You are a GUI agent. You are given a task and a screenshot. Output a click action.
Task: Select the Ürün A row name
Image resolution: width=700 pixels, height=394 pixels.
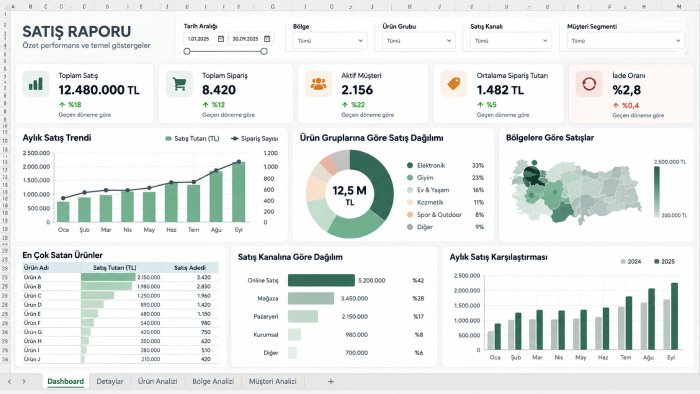coord(33,277)
